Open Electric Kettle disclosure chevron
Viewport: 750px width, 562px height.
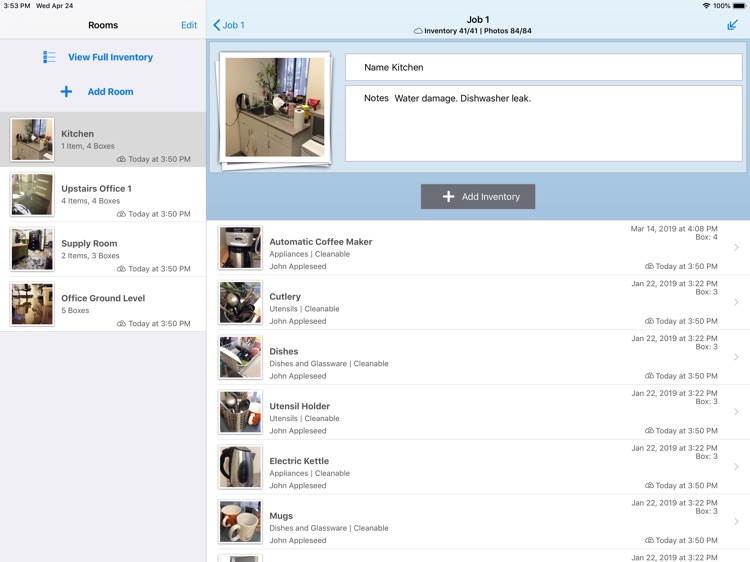(x=736, y=467)
